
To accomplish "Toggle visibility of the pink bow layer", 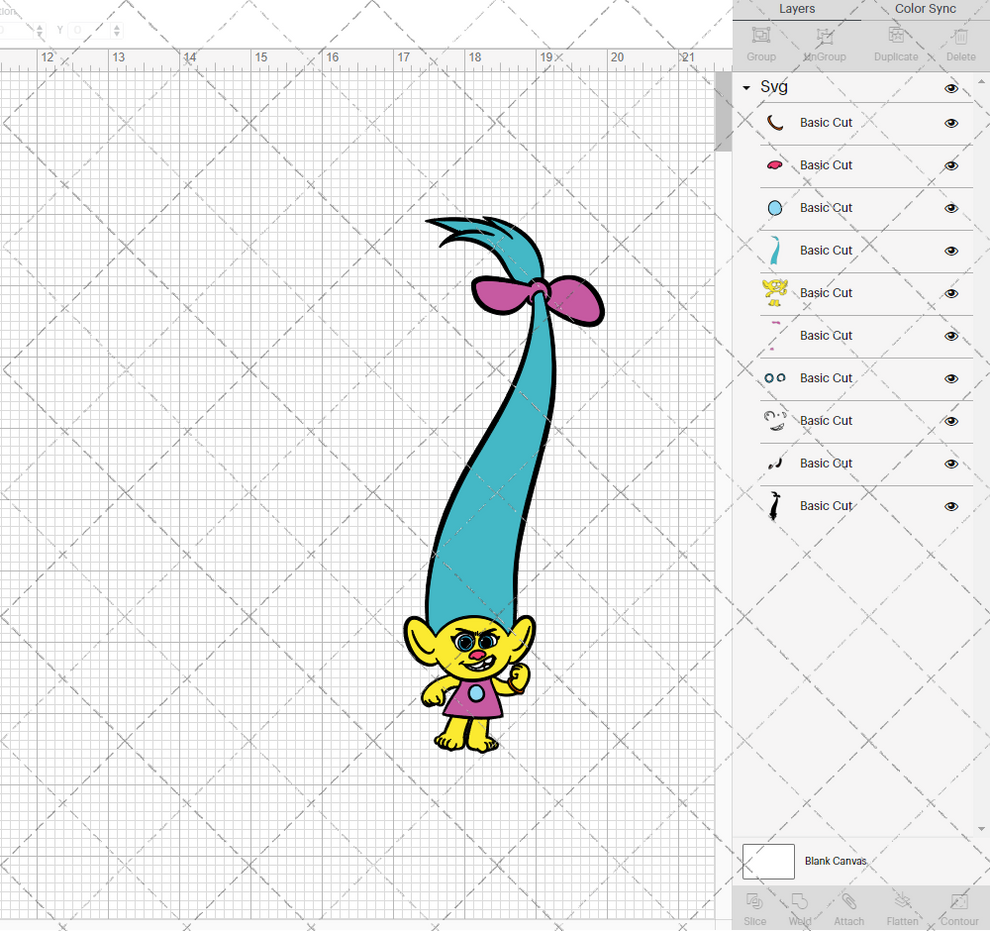I will [x=951, y=165].
